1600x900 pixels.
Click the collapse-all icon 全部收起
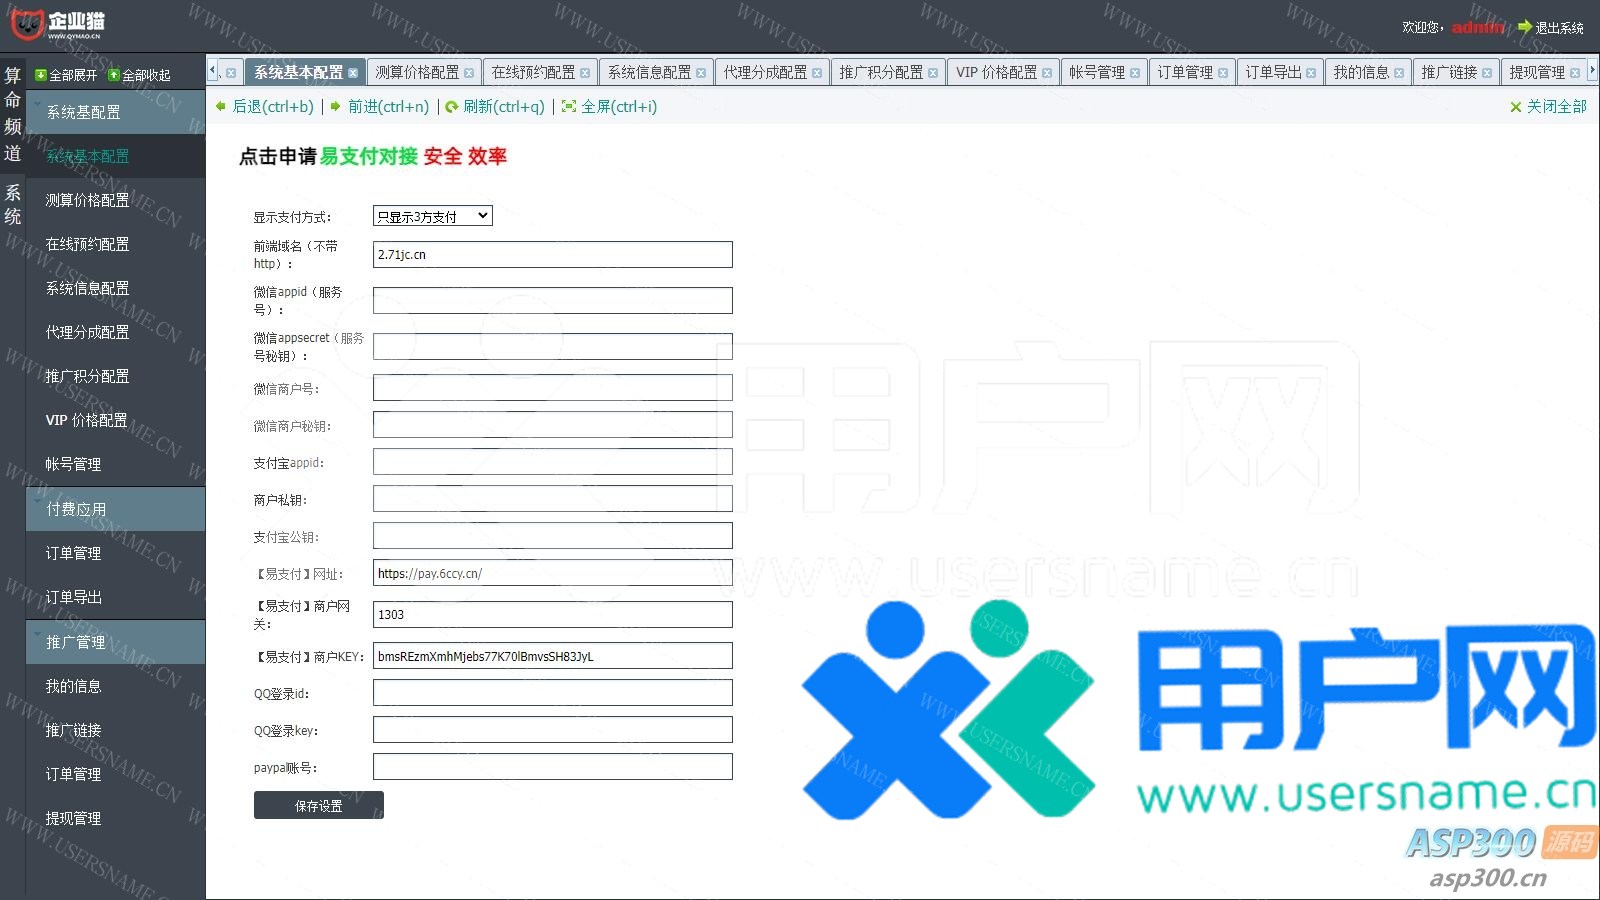click(x=114, y=75)
